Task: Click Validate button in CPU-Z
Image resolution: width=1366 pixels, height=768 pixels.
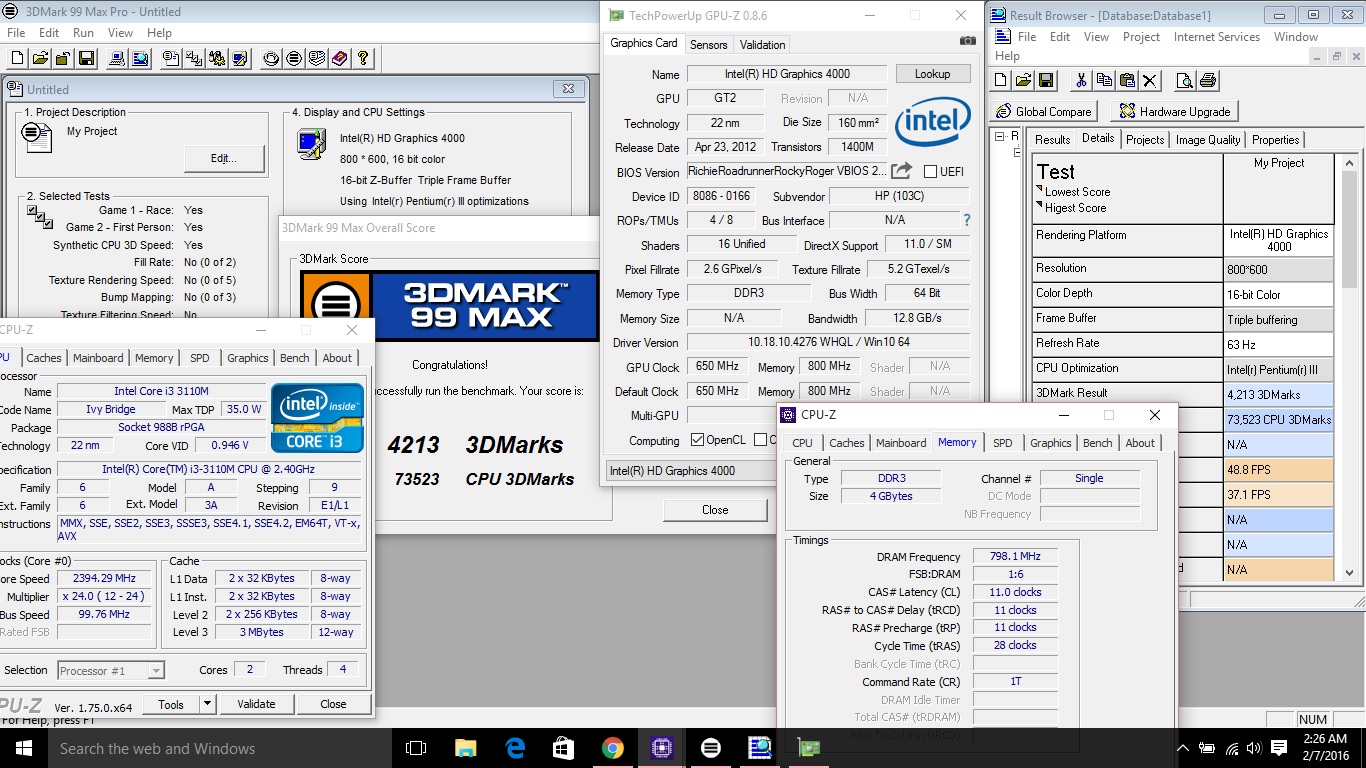Action: 256,704
